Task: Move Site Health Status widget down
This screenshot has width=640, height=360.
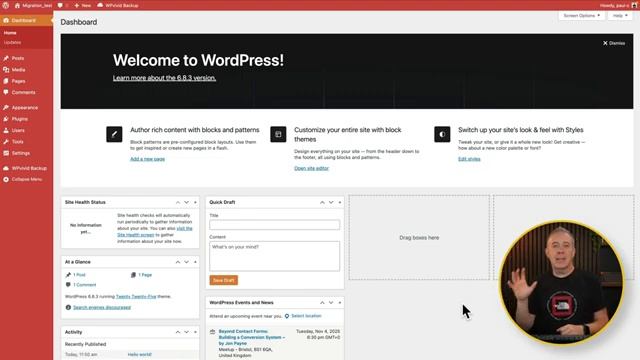Action: 187,202
